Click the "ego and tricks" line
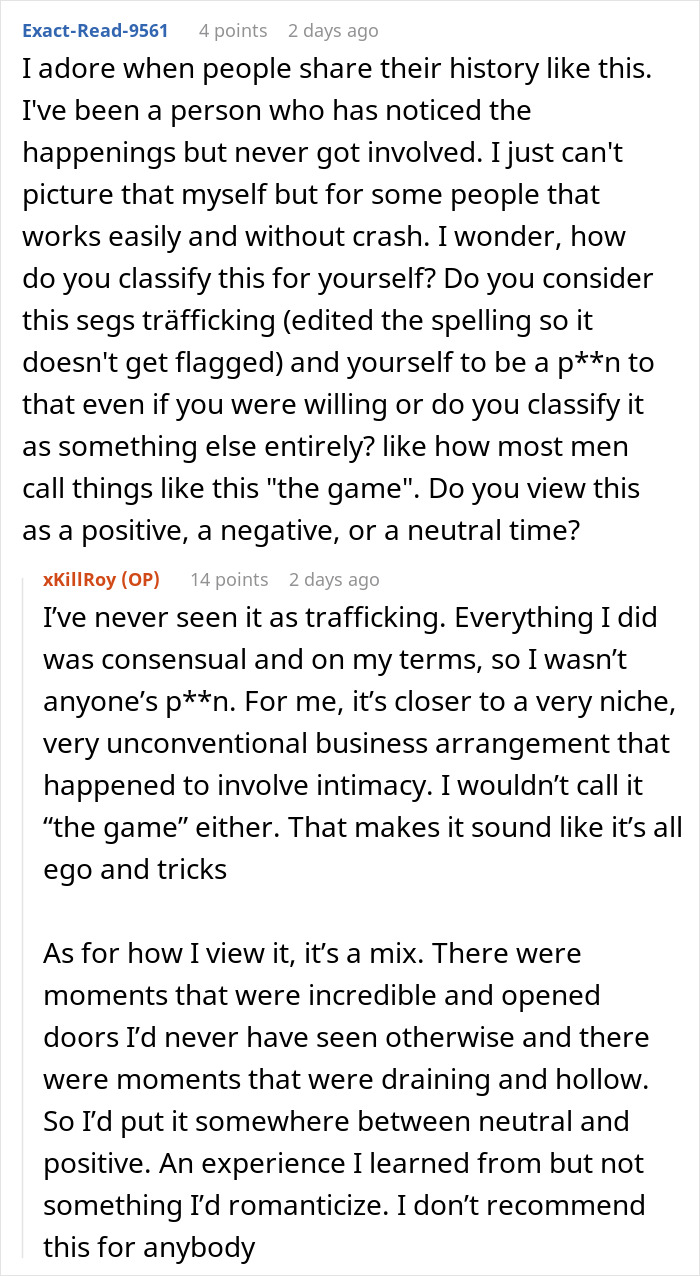The height and width of the screenshot is (1276, 700). click(135, 869)
